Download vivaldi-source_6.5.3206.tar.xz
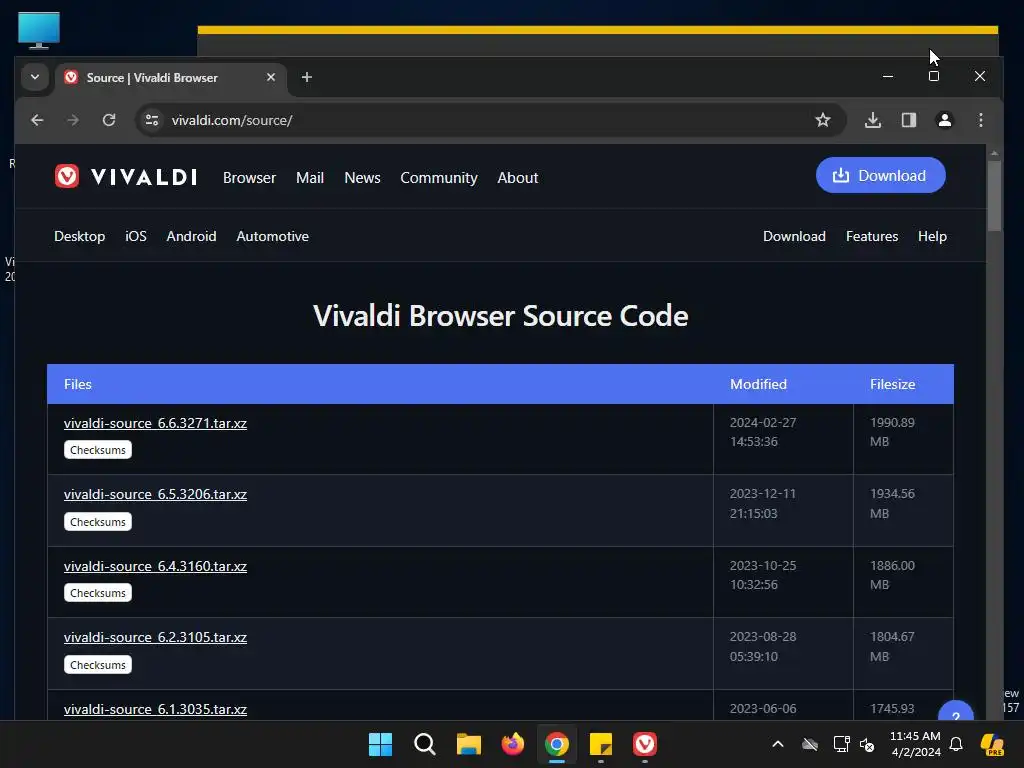 point(155,494)
